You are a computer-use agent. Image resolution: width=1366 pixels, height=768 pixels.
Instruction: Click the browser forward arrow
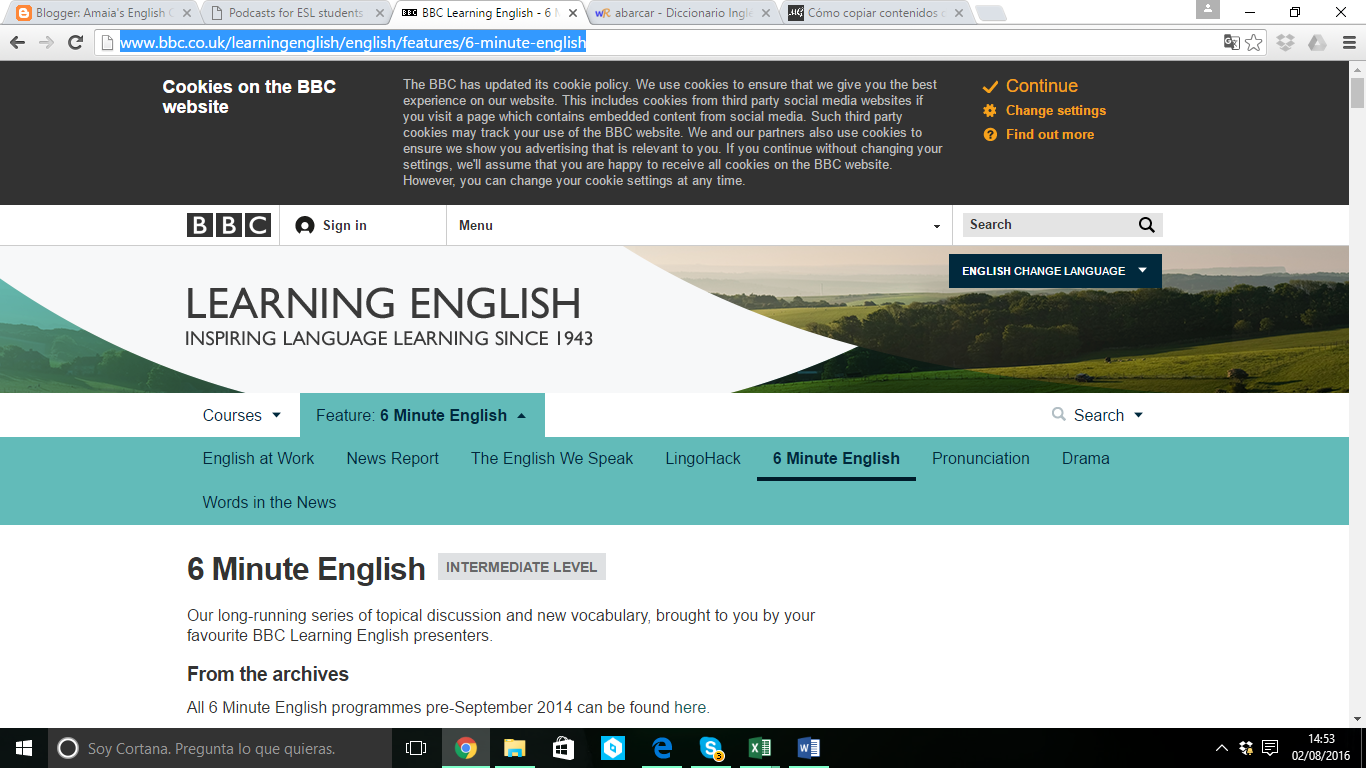click(x=46, y=42)
